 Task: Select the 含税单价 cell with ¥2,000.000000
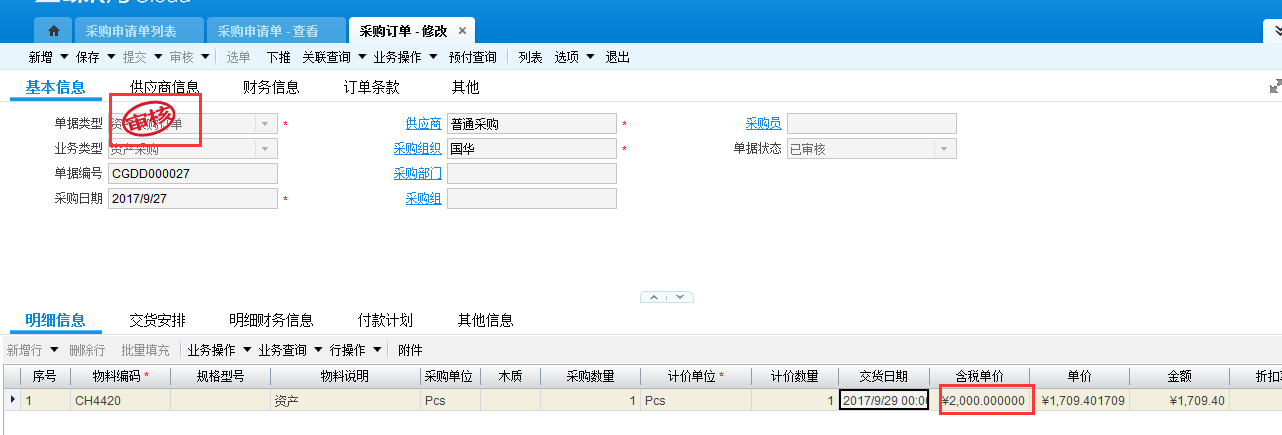[x=985, y=400]
